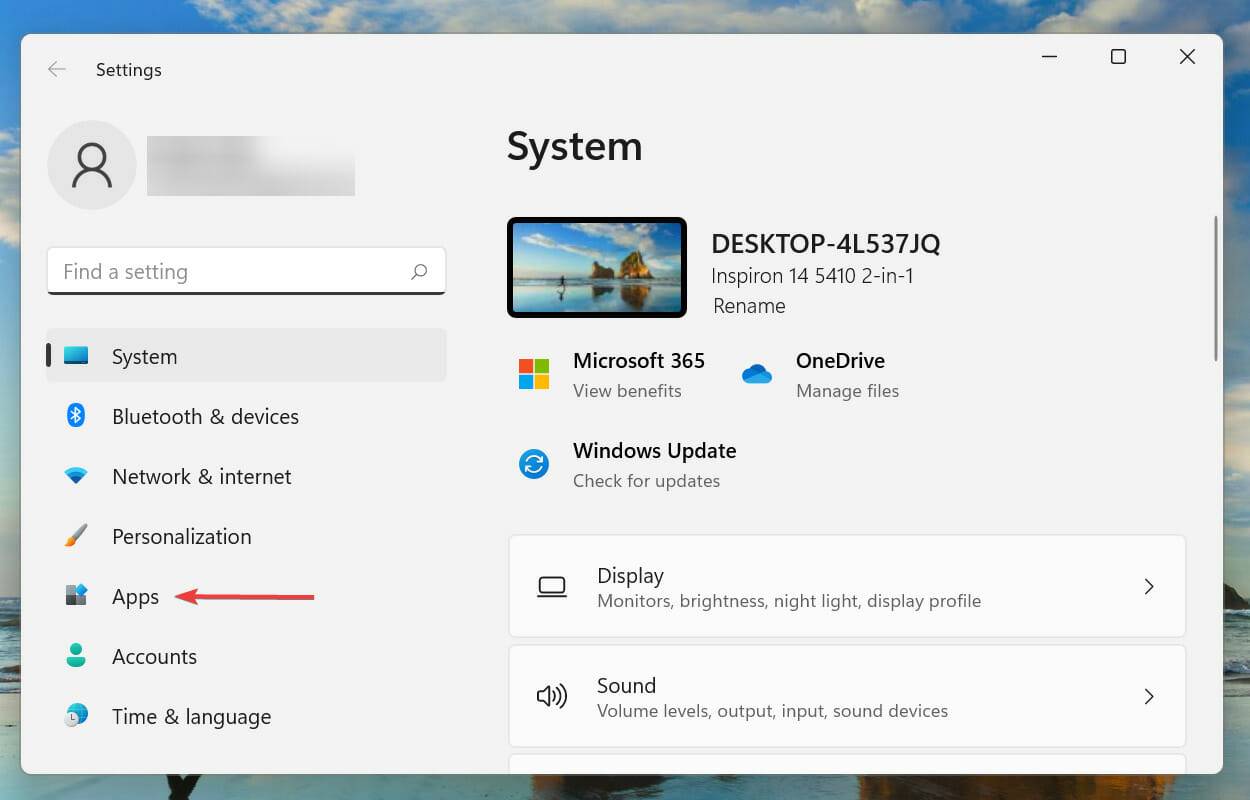Expand Sound settings via its chevron
Screen dimensions: 1250x800
click(1149, 697)
